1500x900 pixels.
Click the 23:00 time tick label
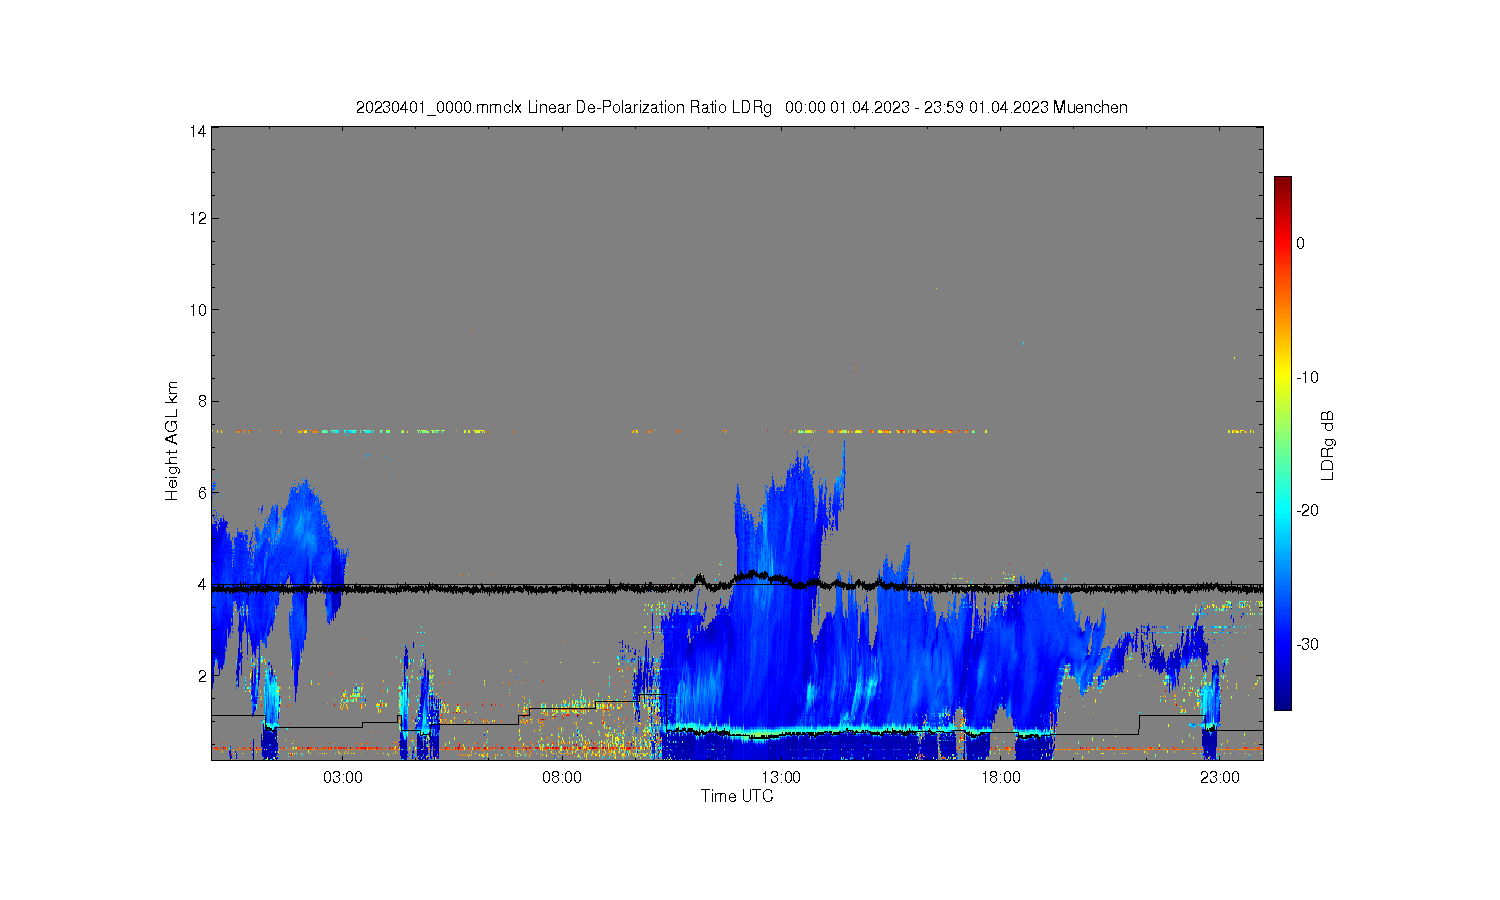[1220, 778]
